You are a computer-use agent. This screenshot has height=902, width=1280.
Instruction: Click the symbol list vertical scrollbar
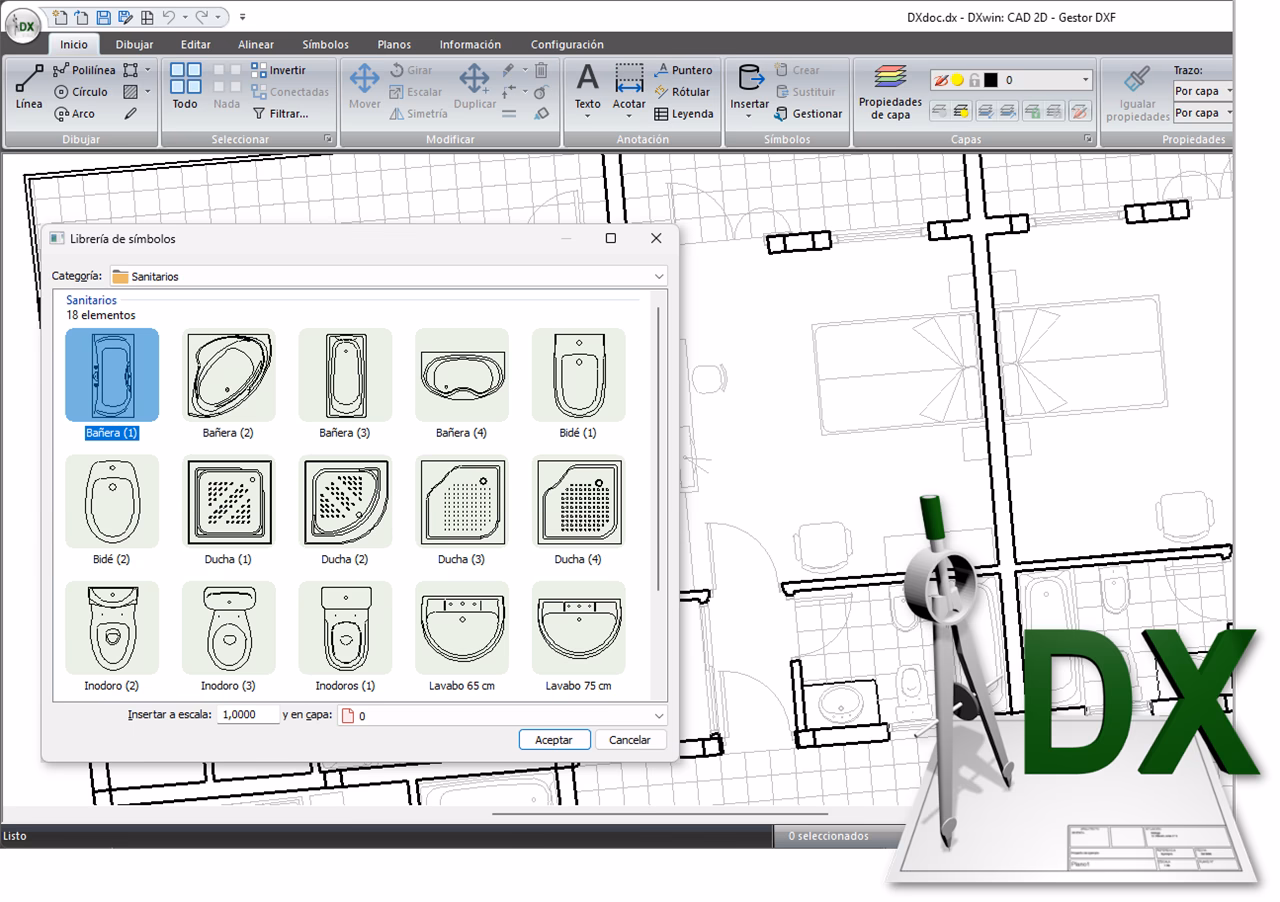(658, 448)
